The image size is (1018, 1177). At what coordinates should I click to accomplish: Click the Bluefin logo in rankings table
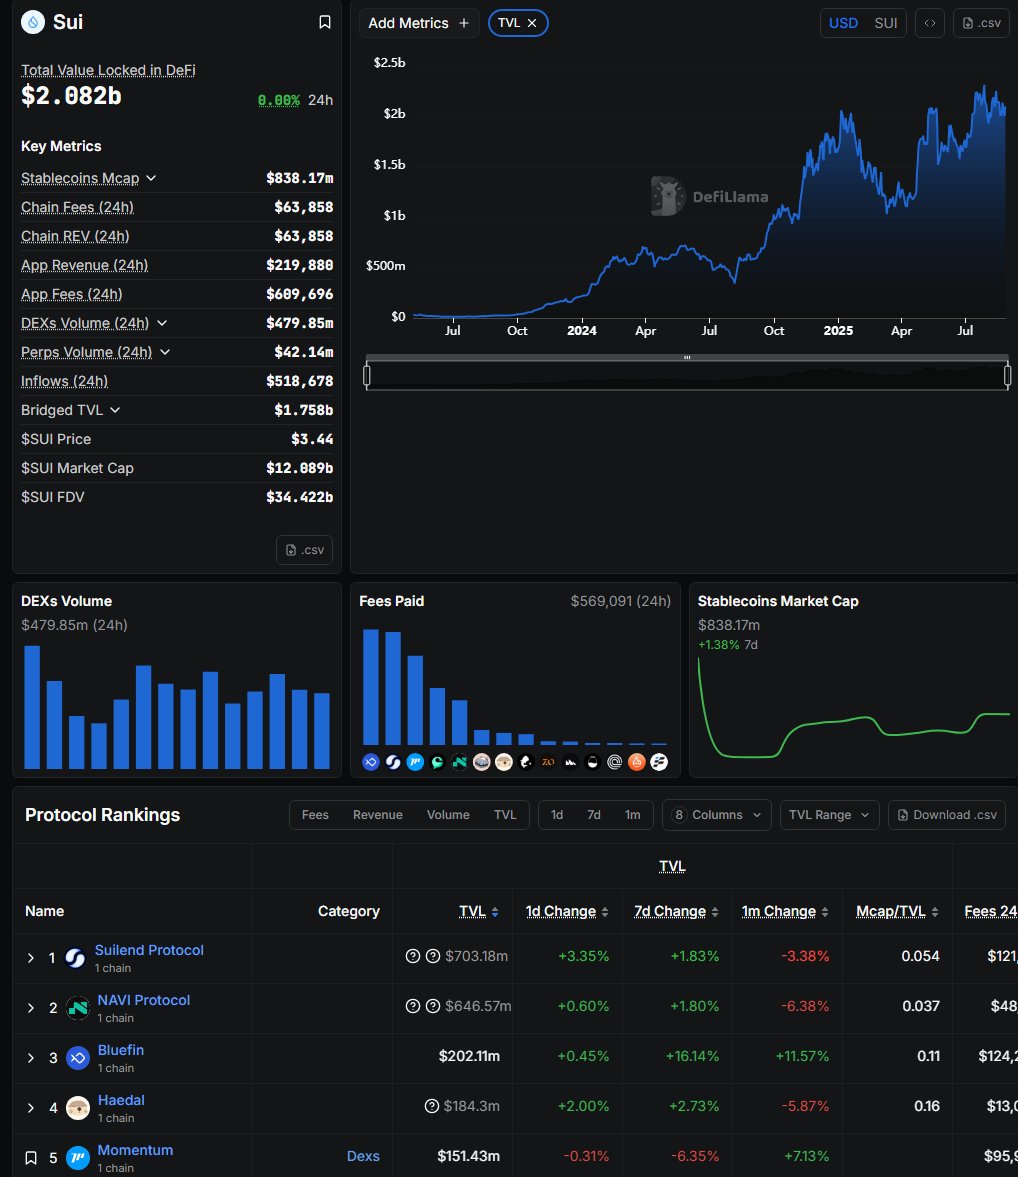(78, 1058)
